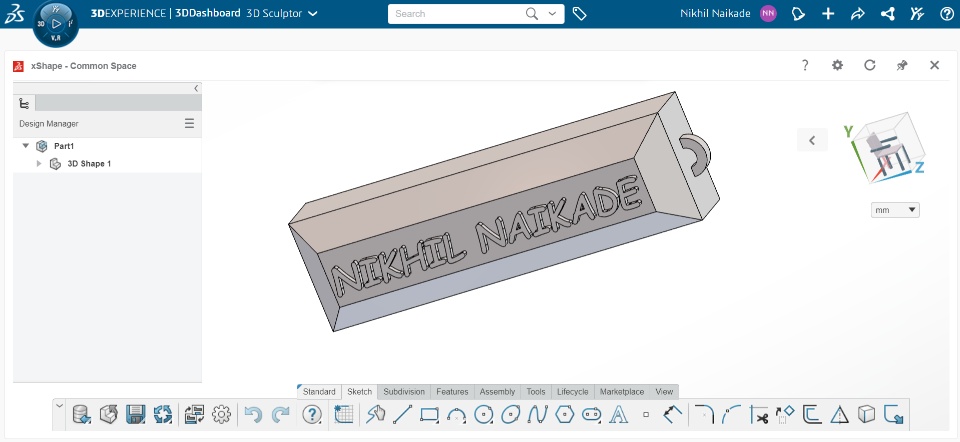Click the blue update/refresh arrows icon
Image resolution: width=960 pixels, height=442 pixels.
click(x=163, y=414)
